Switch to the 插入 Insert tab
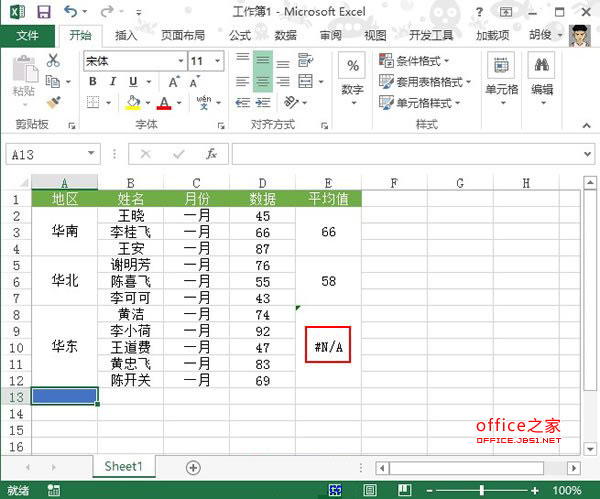 [126, 36]
